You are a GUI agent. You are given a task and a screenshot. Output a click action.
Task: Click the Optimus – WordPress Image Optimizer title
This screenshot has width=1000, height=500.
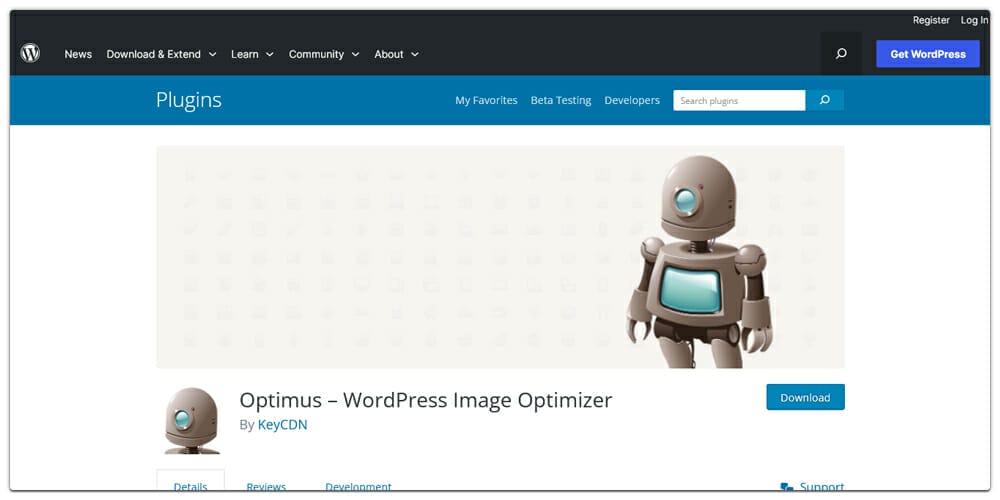425,400
